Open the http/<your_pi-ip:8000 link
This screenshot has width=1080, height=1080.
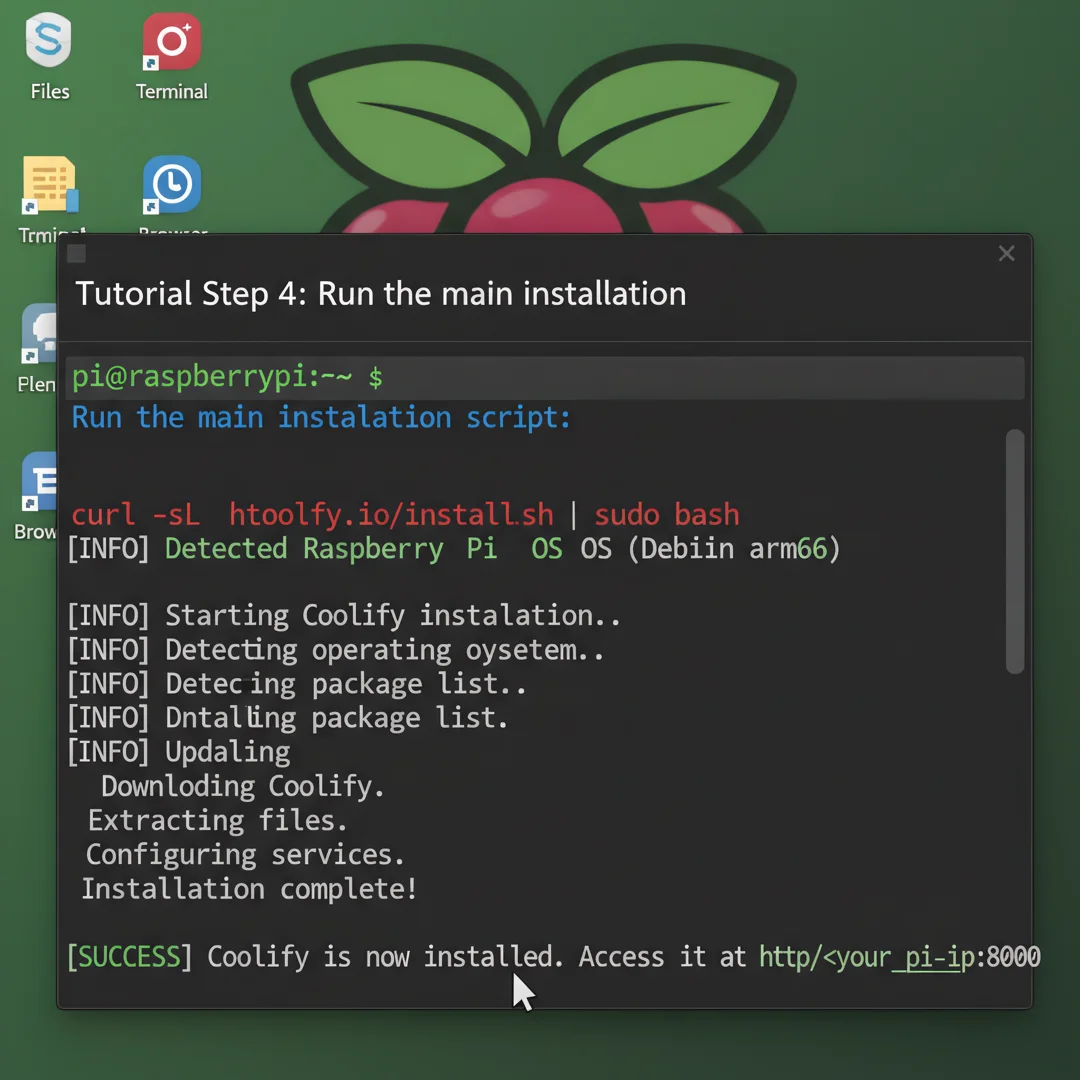click(x=900, y=957)
